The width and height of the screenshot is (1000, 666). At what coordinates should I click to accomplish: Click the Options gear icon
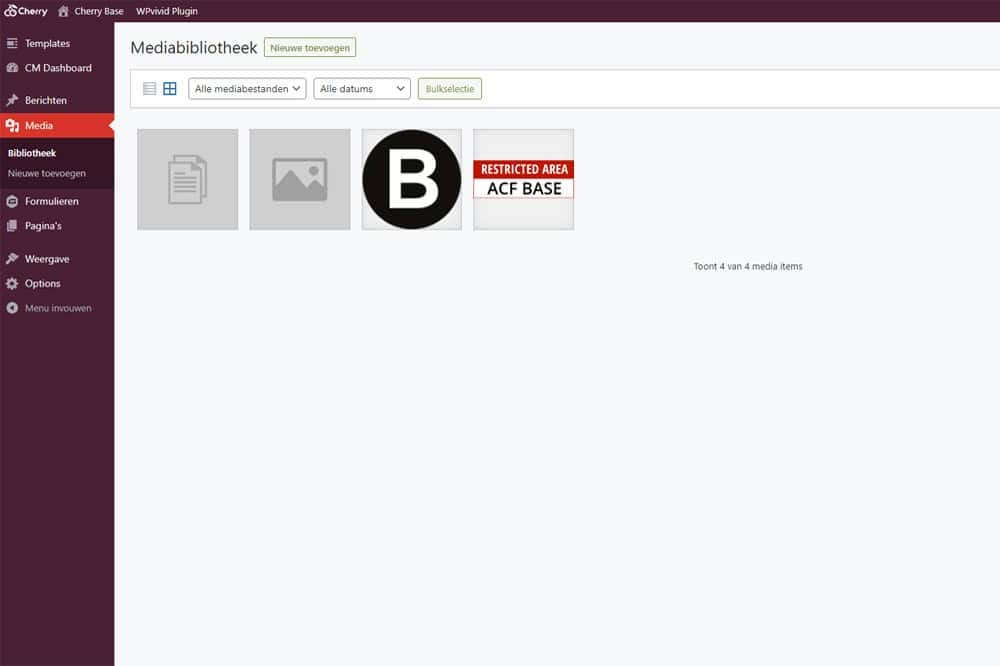click(12, 284)
